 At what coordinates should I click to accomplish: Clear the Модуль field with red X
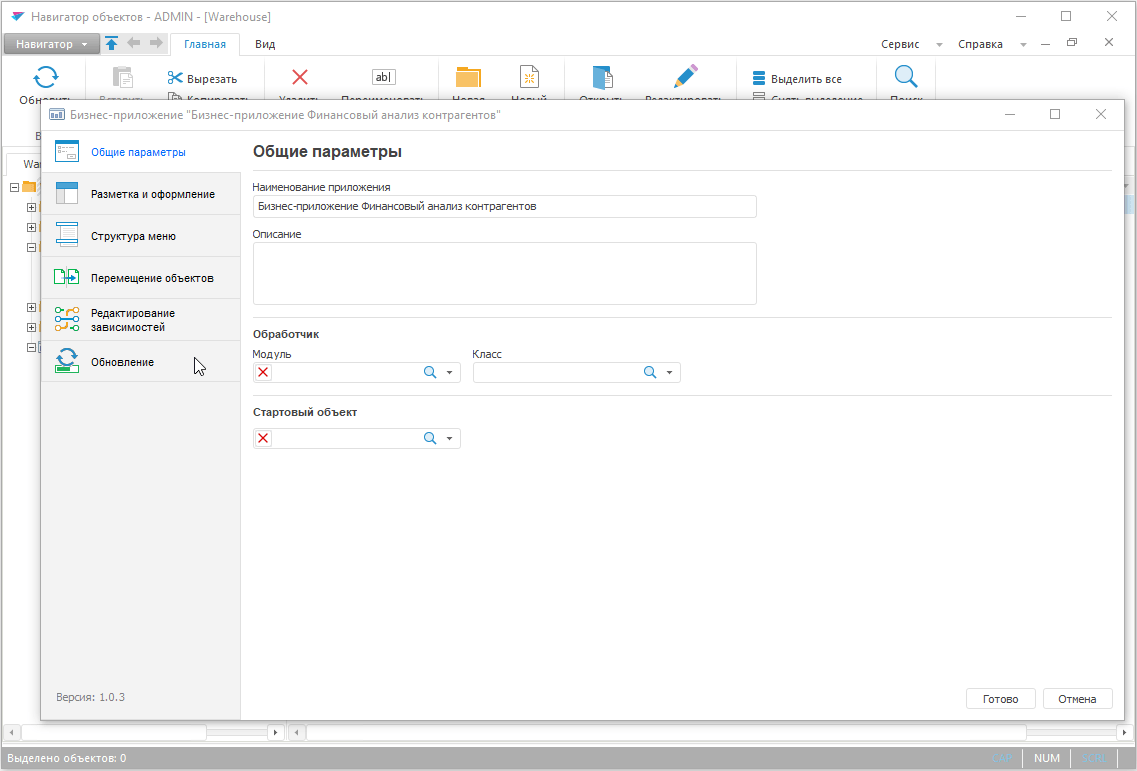[264, 372]
